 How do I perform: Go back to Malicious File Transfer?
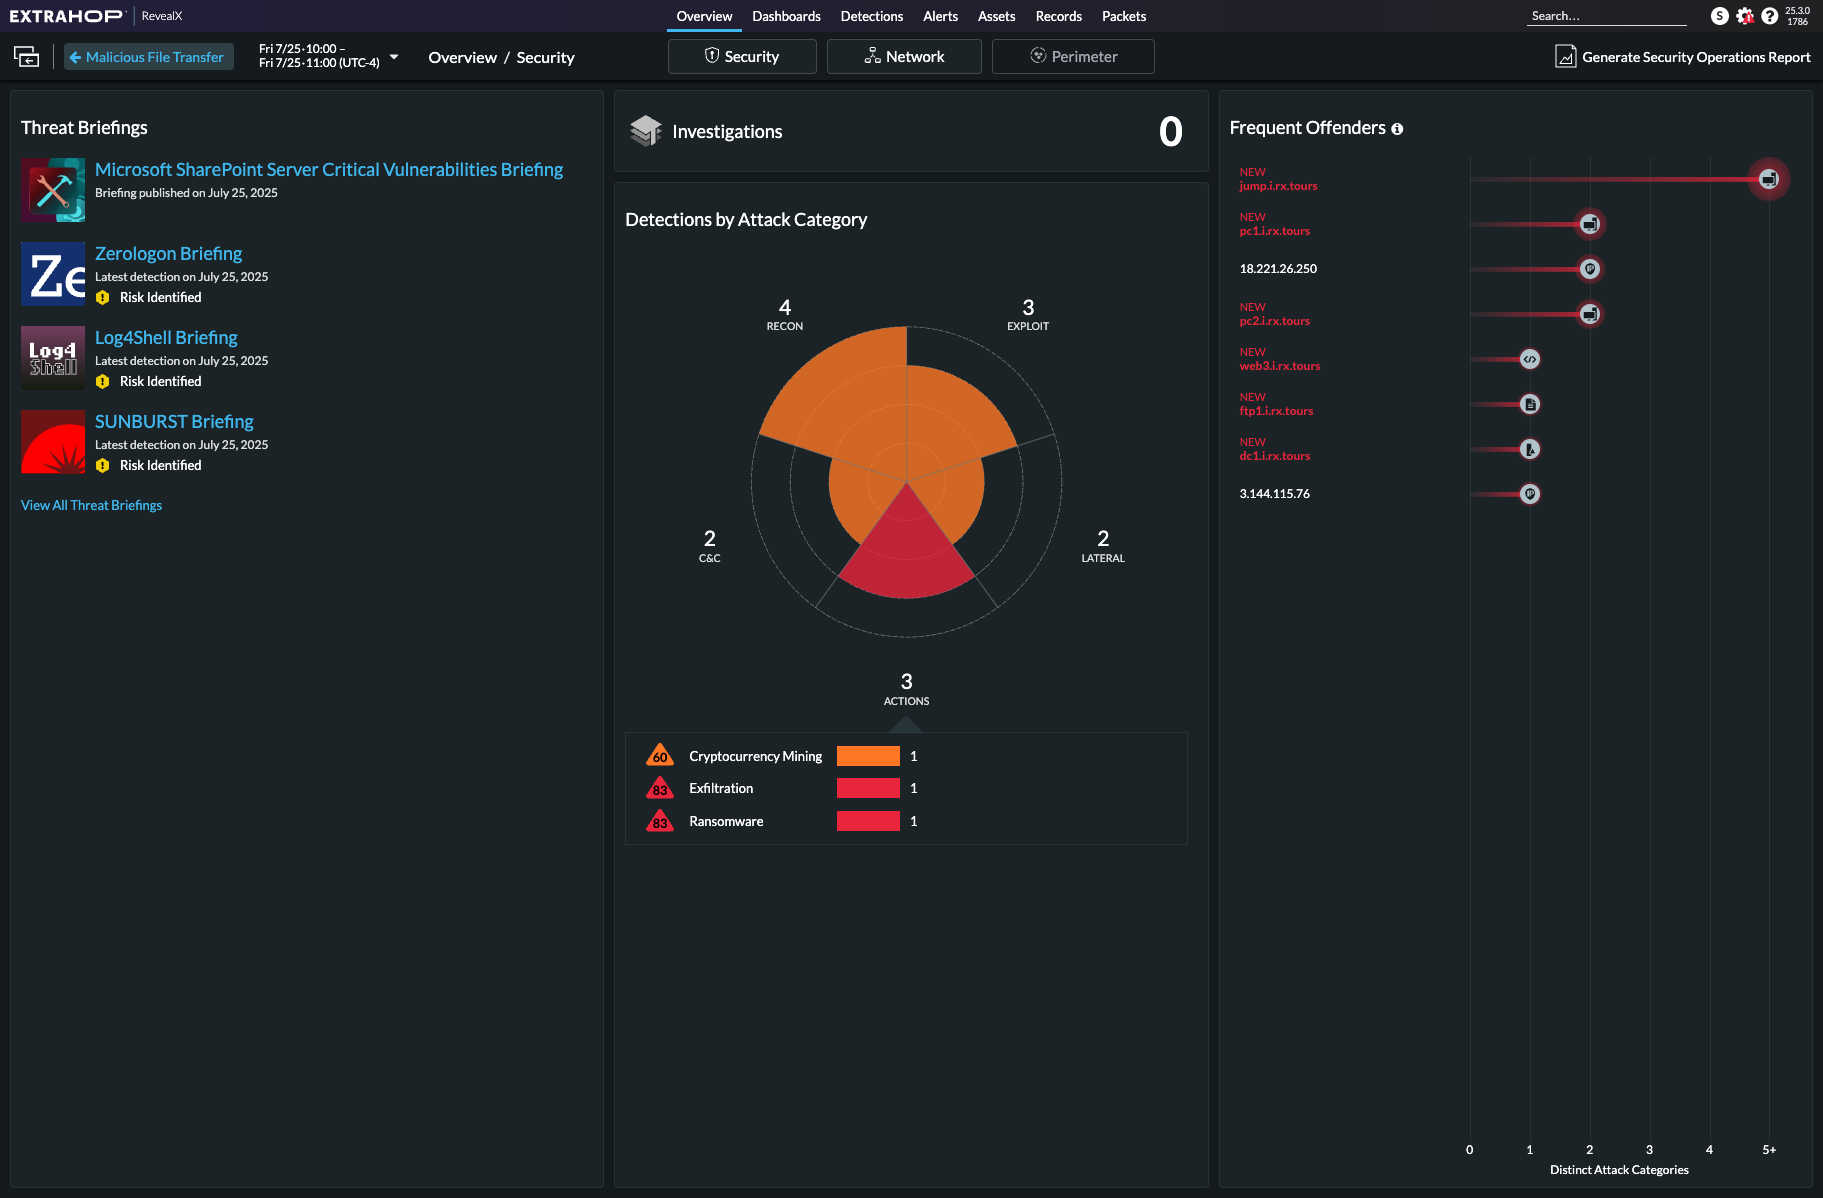[x=149, y=57]
